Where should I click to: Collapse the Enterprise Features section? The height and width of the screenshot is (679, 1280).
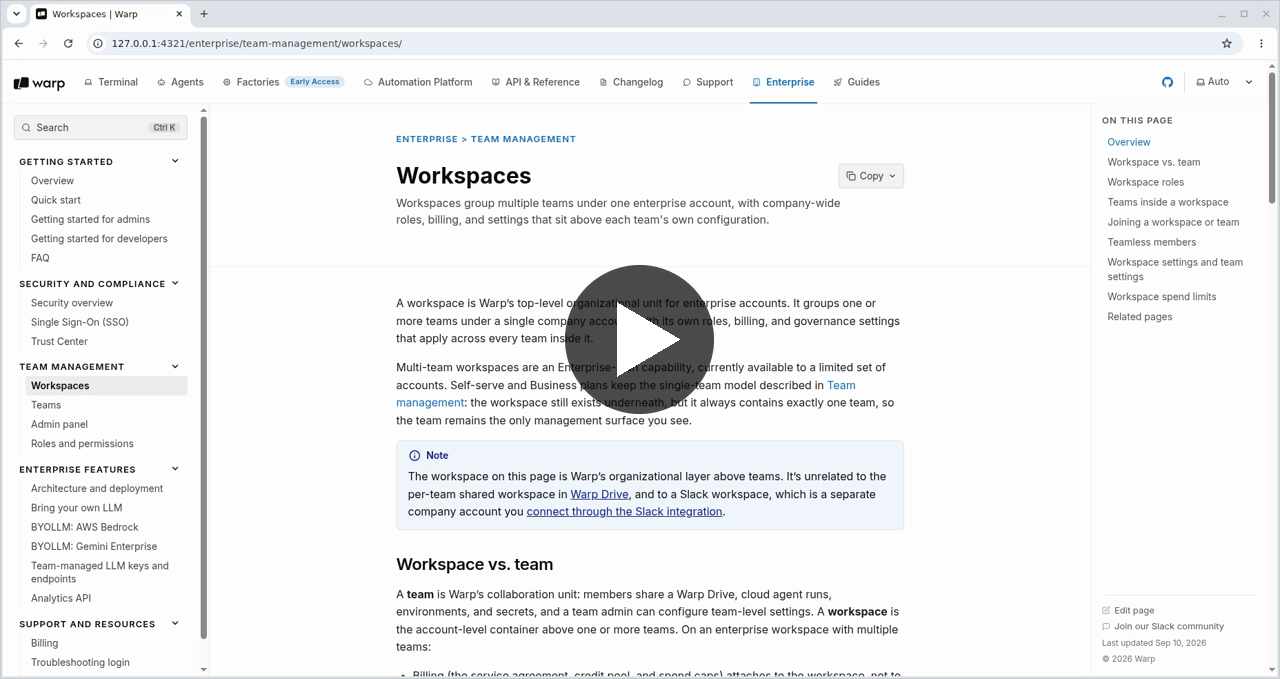coord(175,469)
